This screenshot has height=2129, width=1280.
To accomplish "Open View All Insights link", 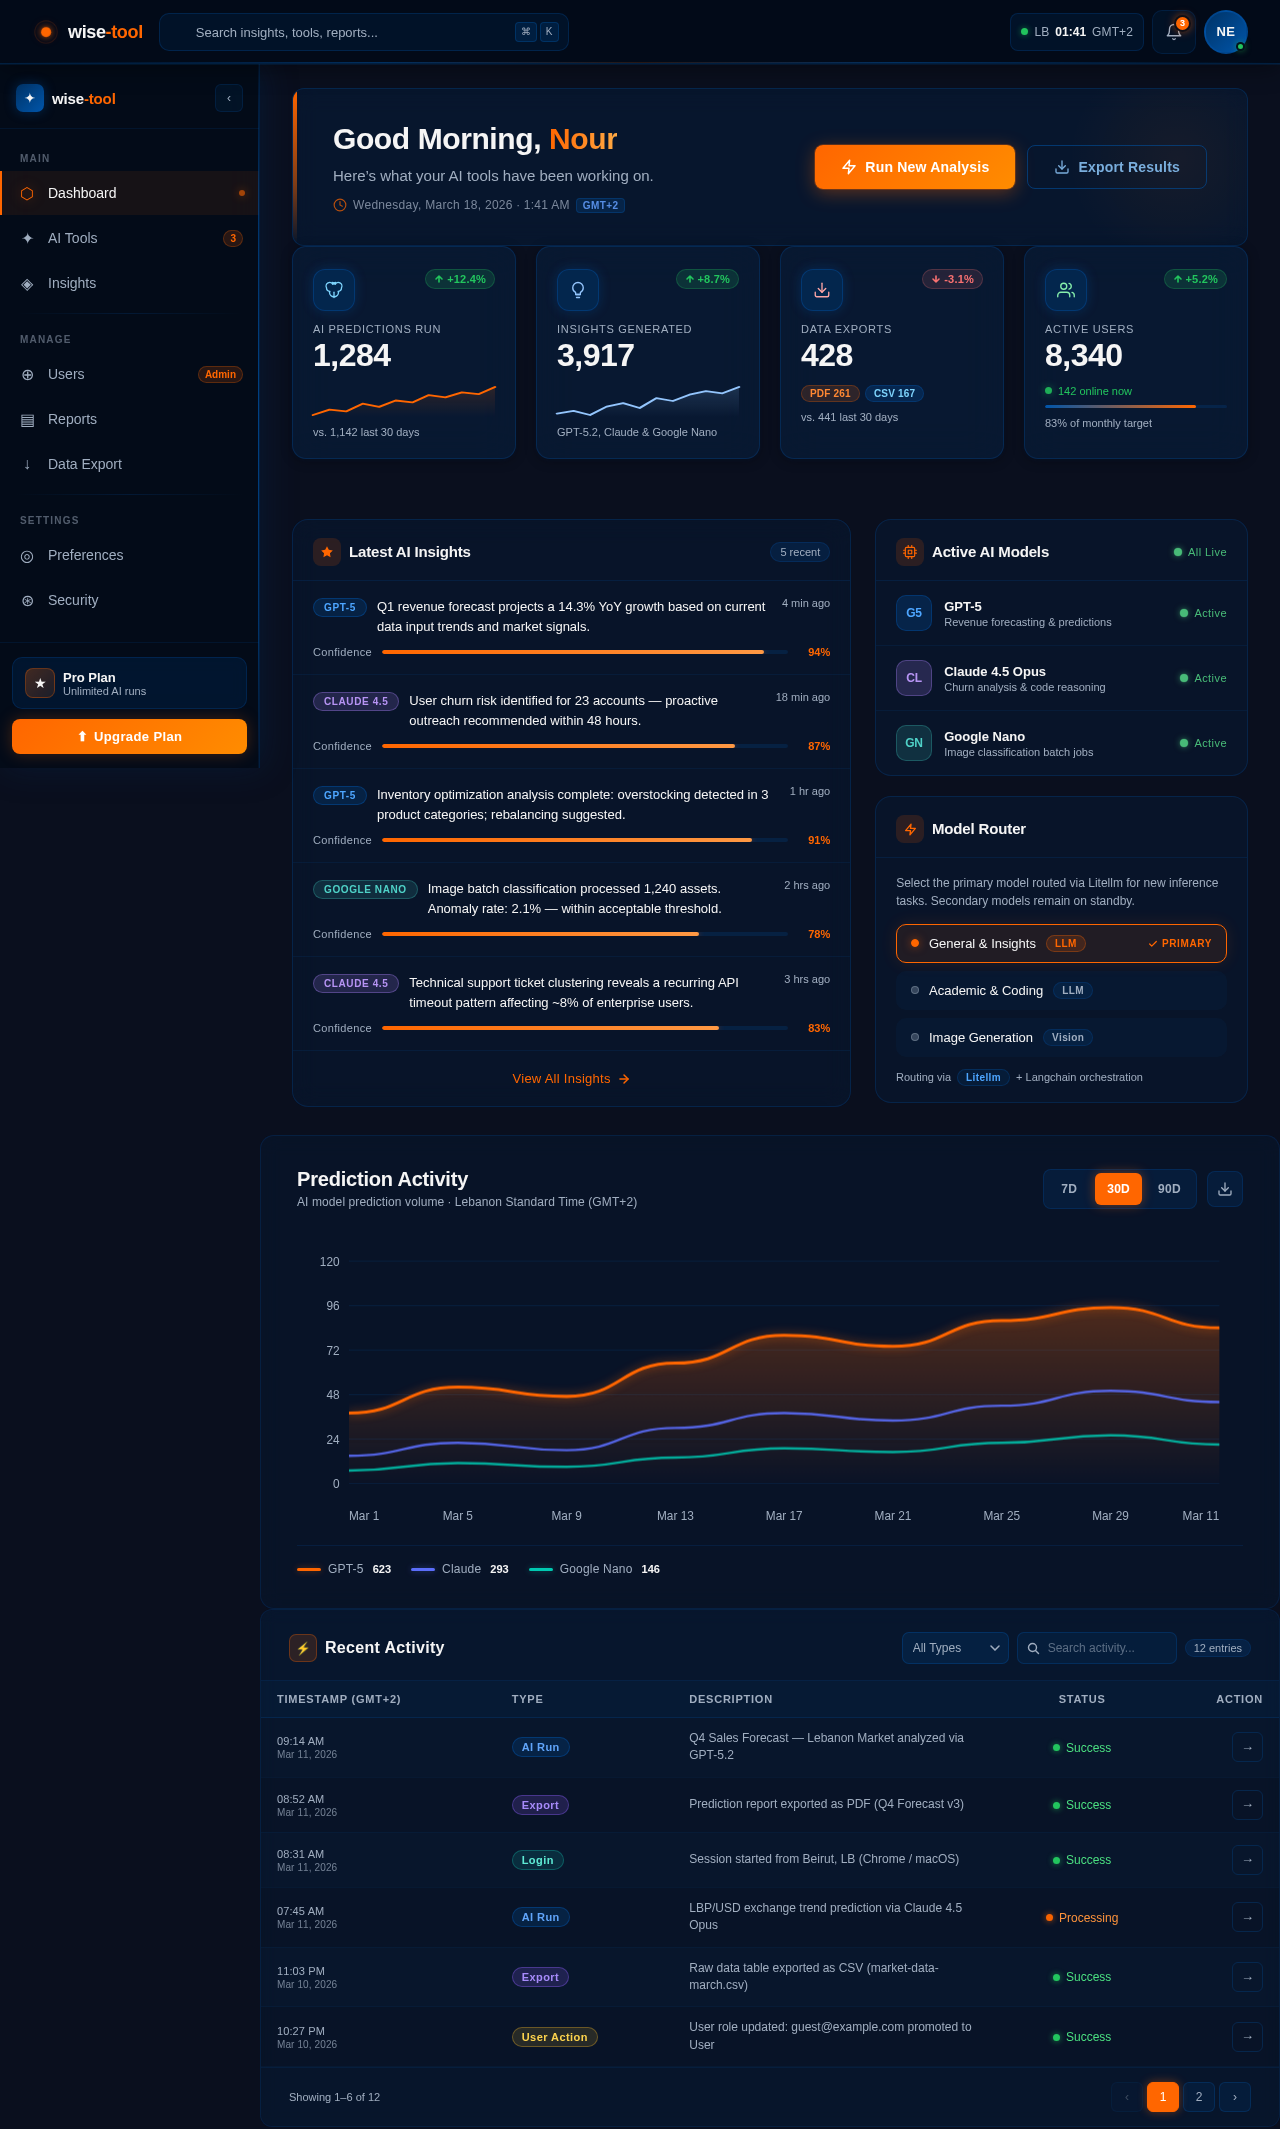I will tap(571, 1078).
